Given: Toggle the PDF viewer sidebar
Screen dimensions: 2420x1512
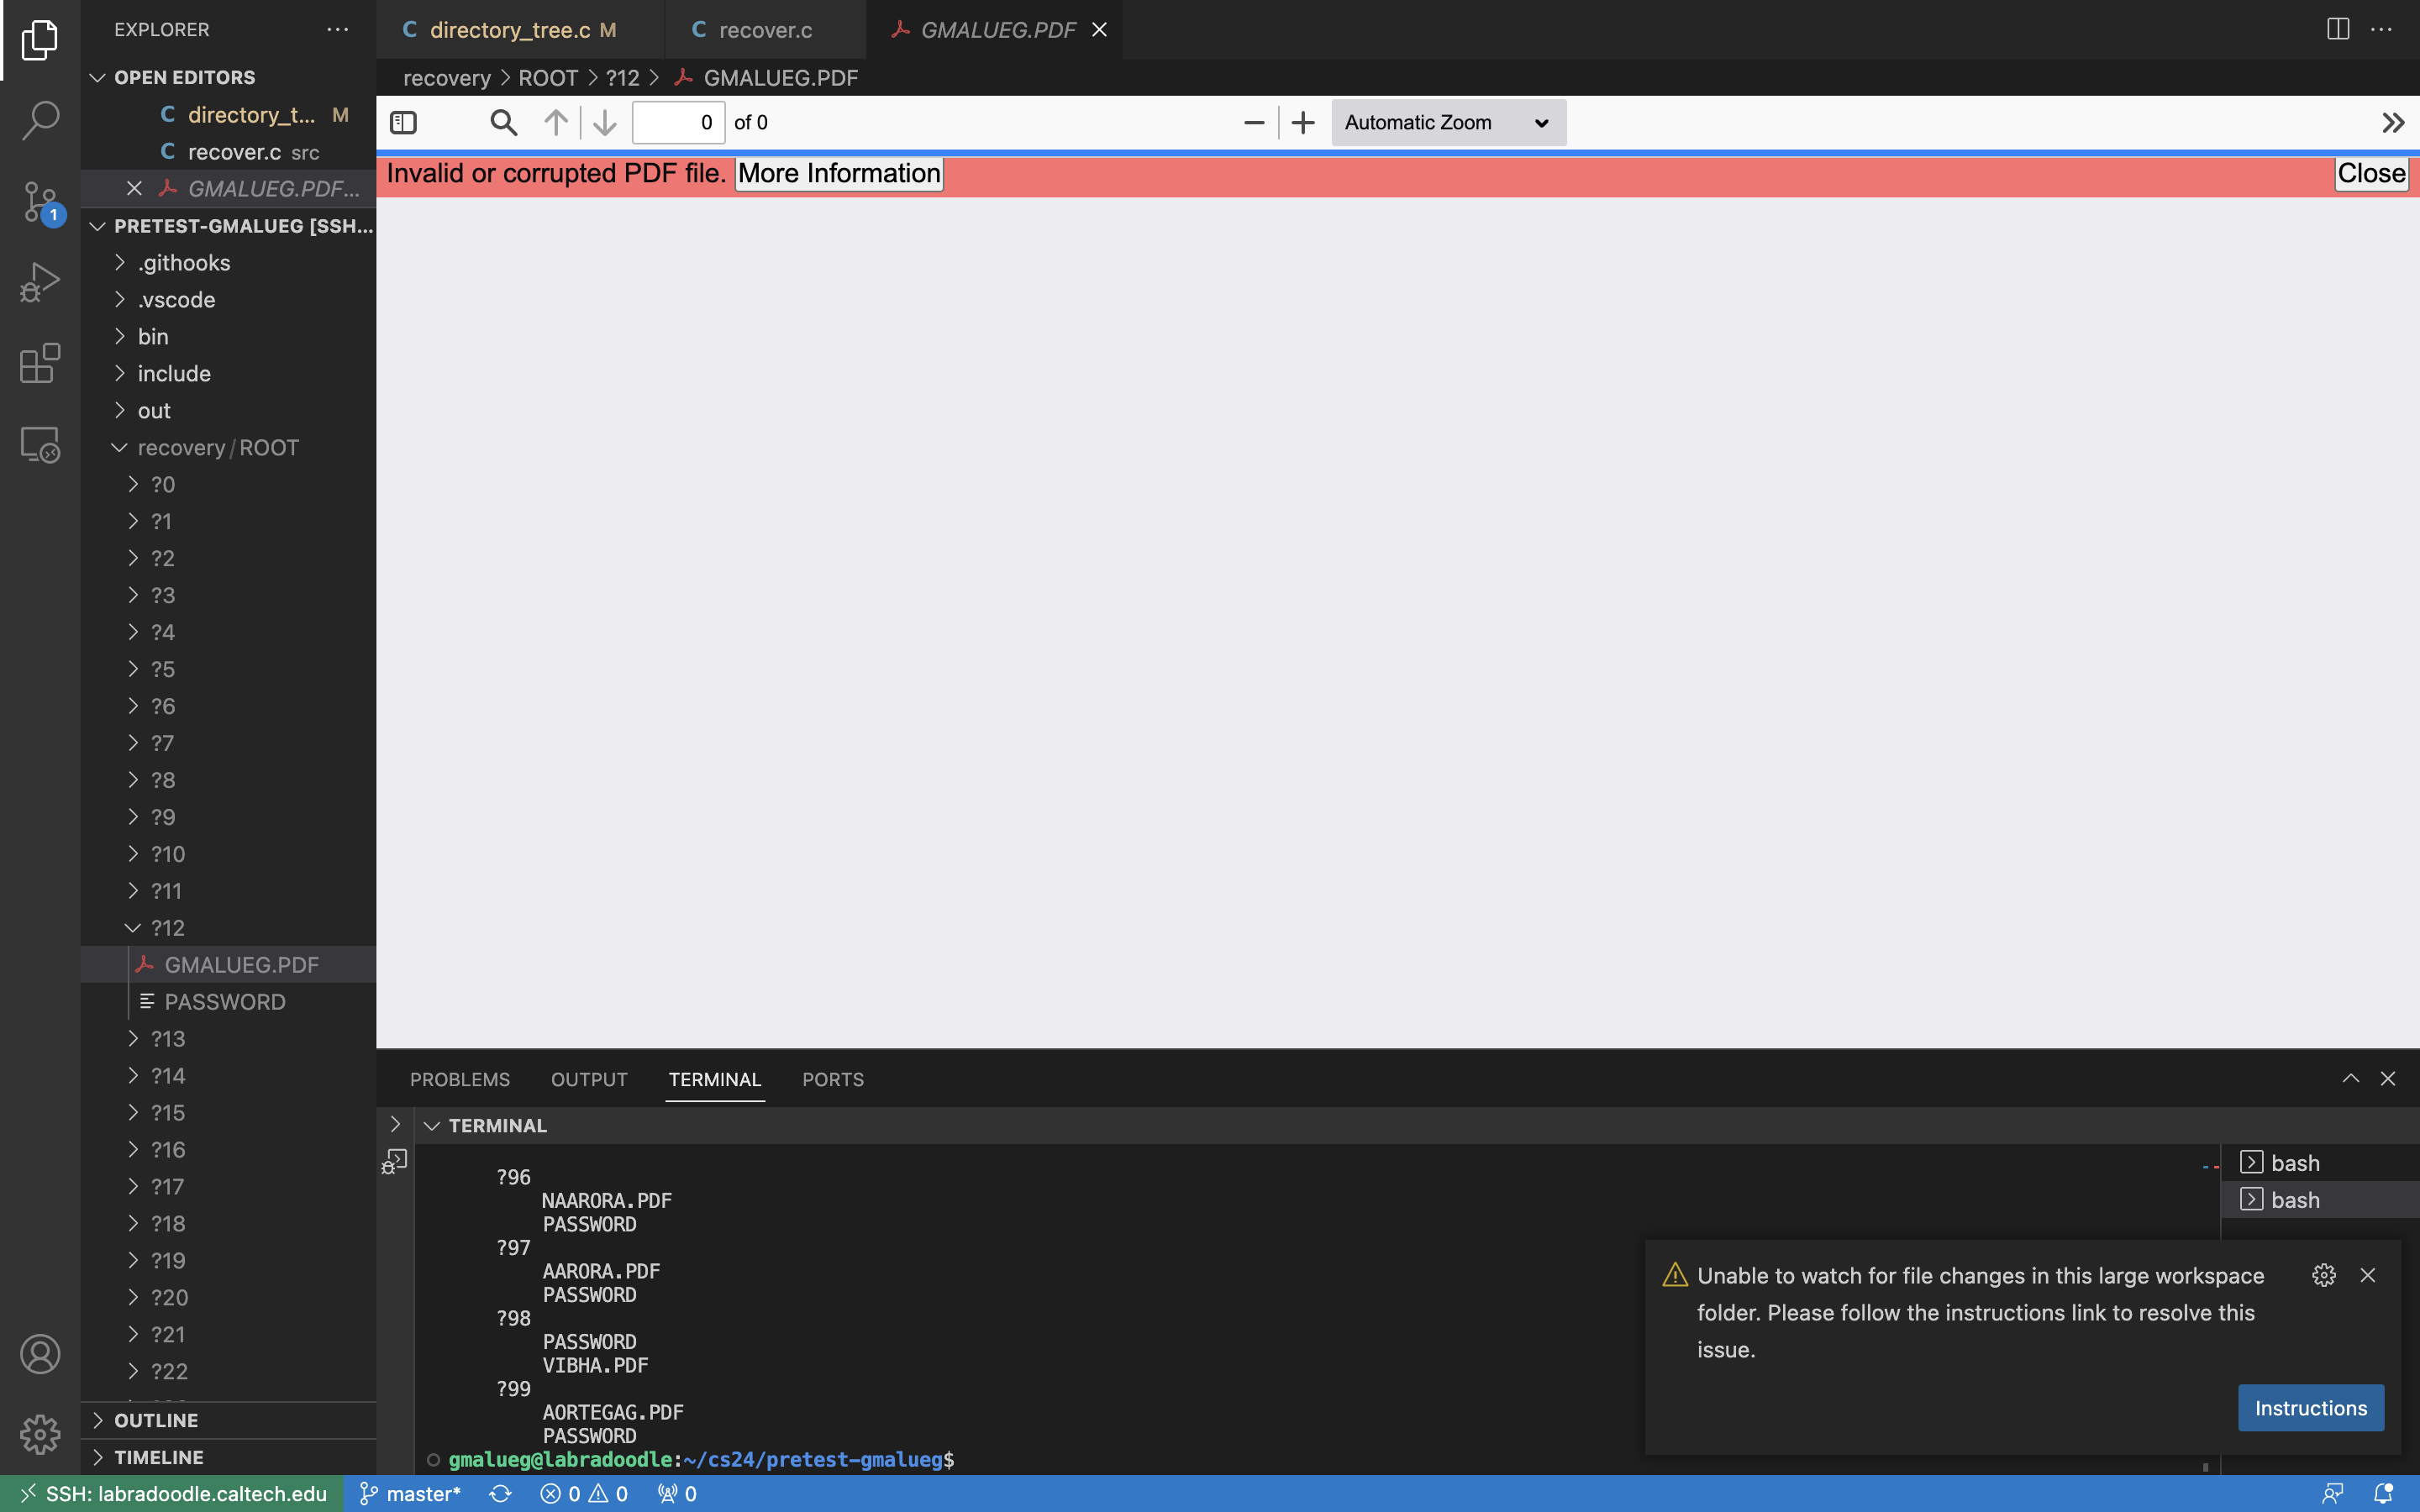Looking at the screenshot, I should tap(403, 123).
